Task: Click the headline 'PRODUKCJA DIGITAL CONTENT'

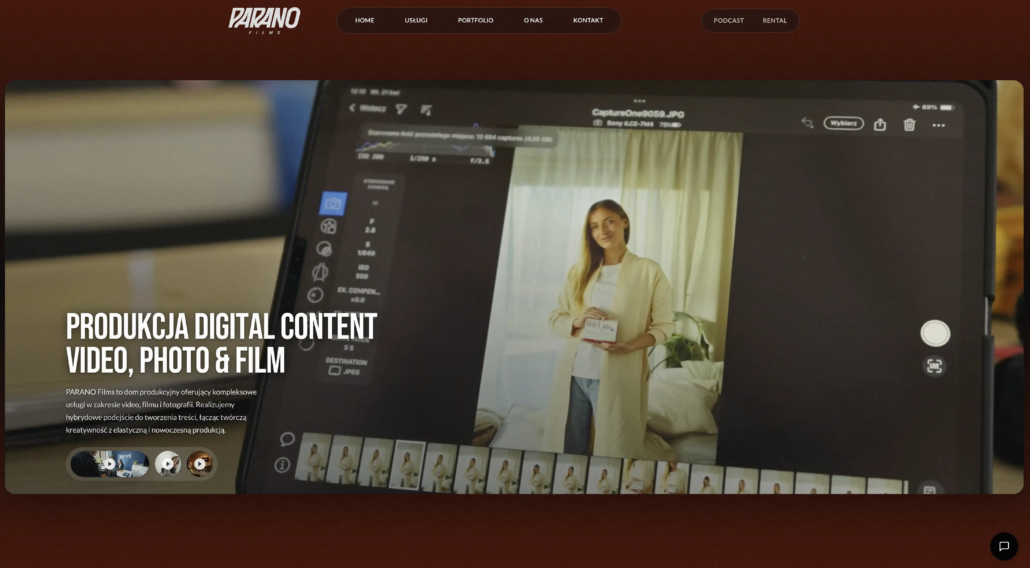Action: coord(221,326)
